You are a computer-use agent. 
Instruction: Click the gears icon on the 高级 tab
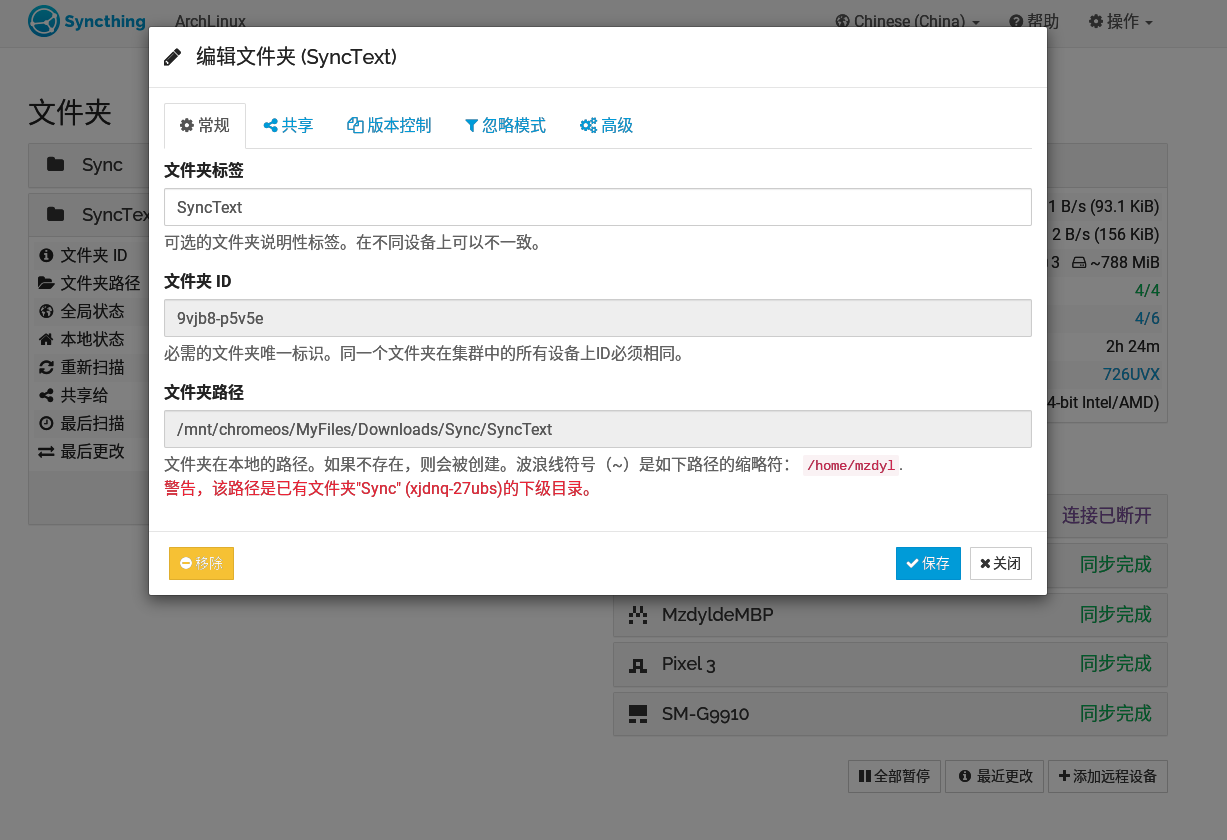coord(588,125)
